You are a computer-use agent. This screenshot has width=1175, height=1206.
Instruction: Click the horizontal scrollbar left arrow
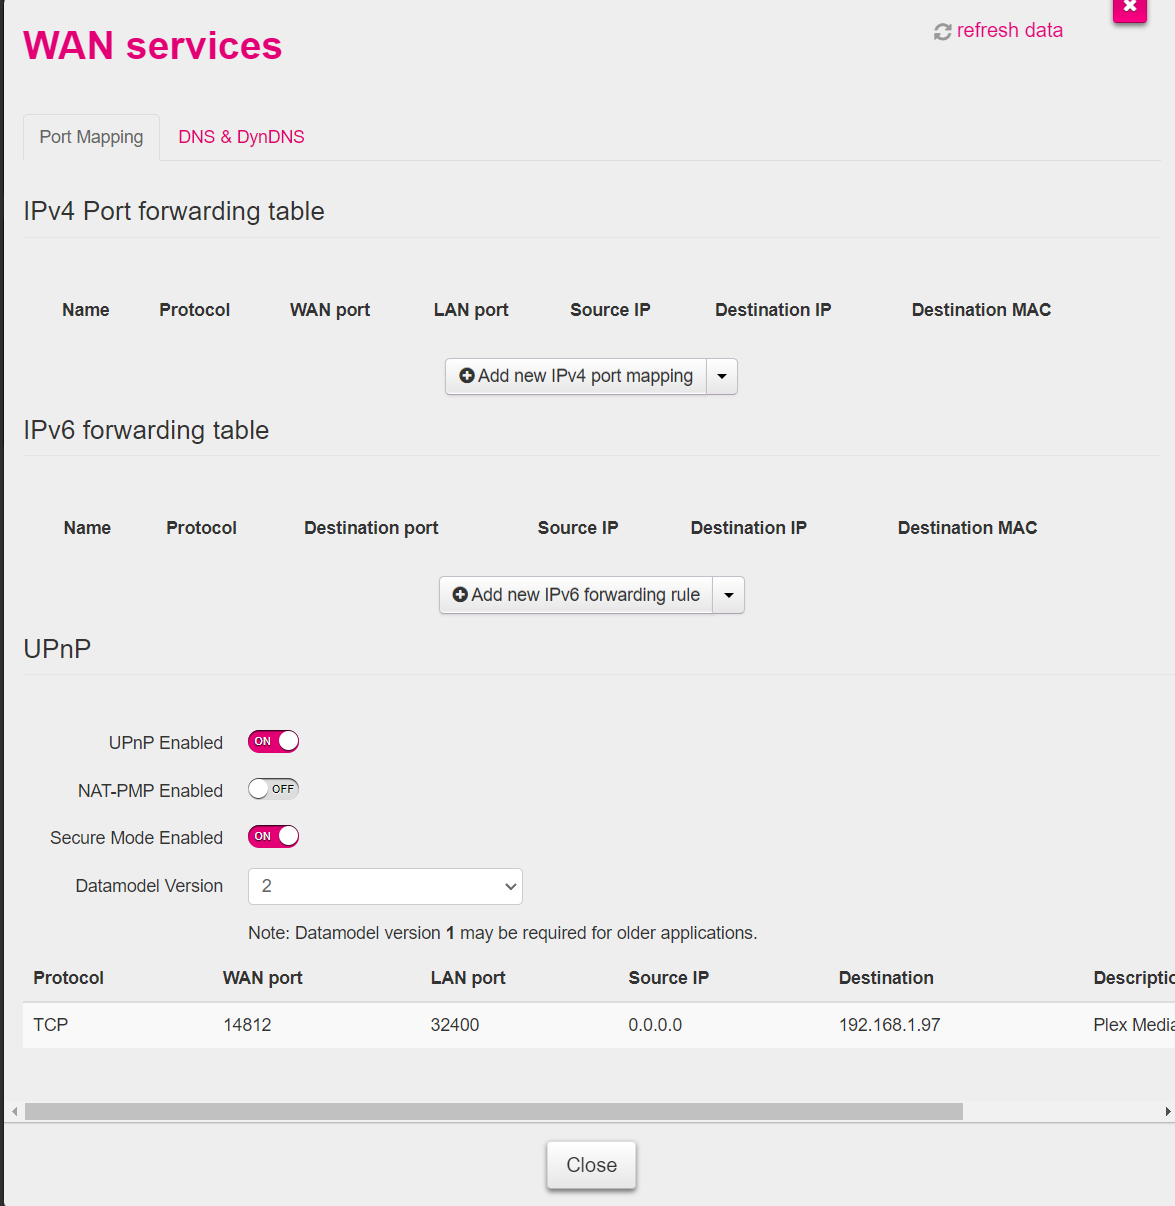(14, 1111)
